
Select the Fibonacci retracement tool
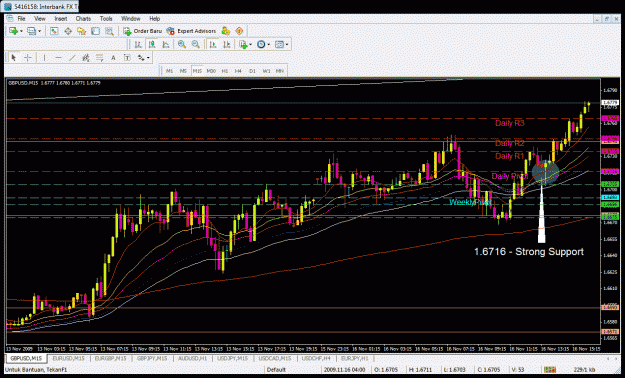coord(99,58)
